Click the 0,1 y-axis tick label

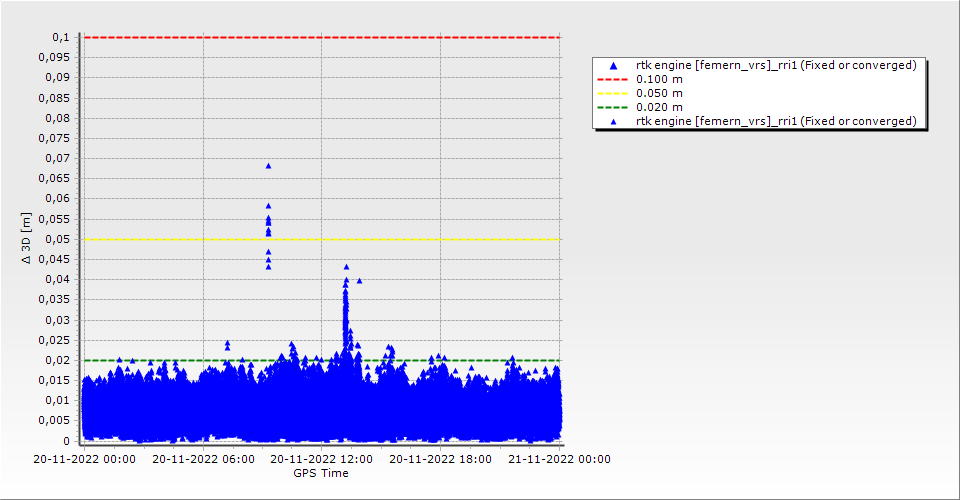[61, 37]
